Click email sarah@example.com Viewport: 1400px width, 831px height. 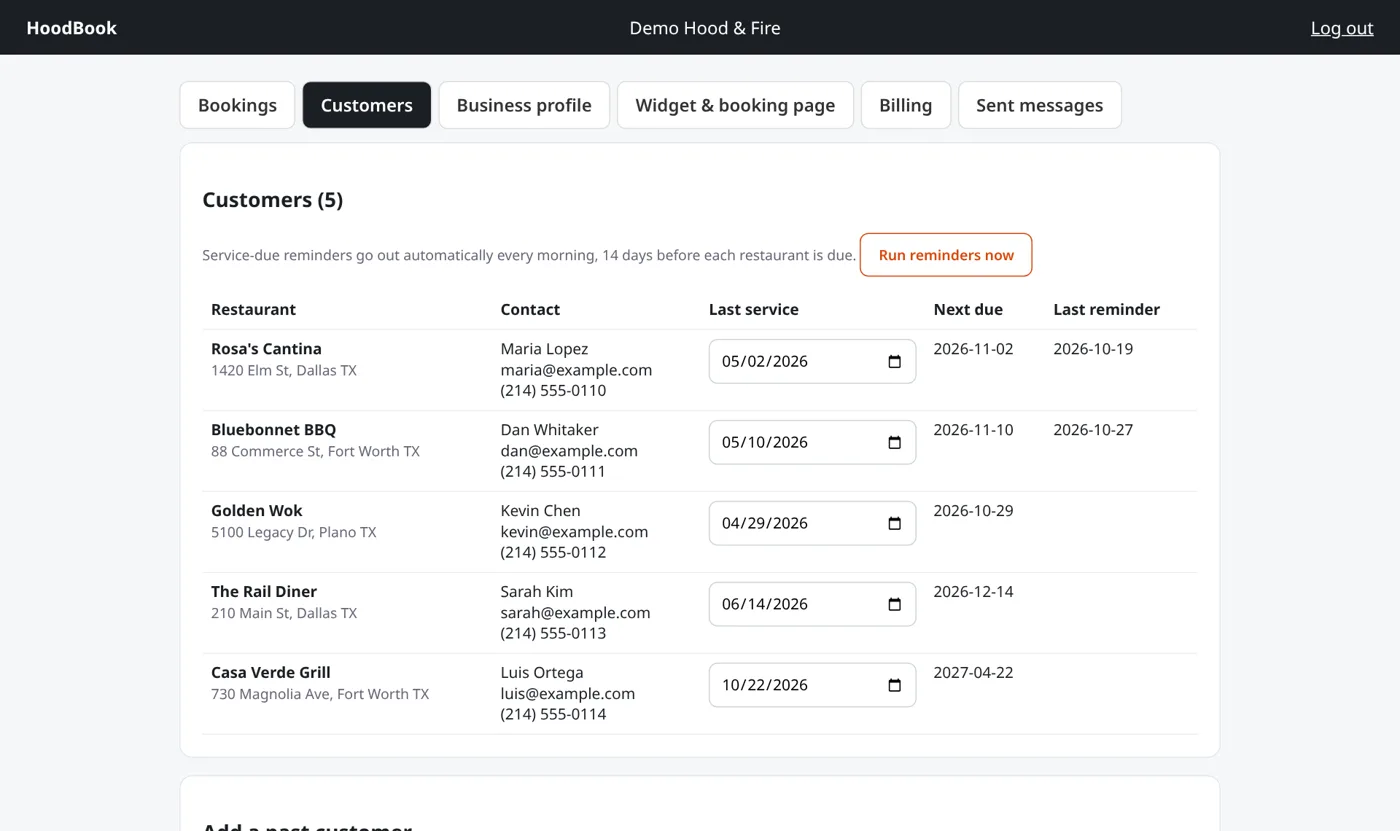click(575, 613)
